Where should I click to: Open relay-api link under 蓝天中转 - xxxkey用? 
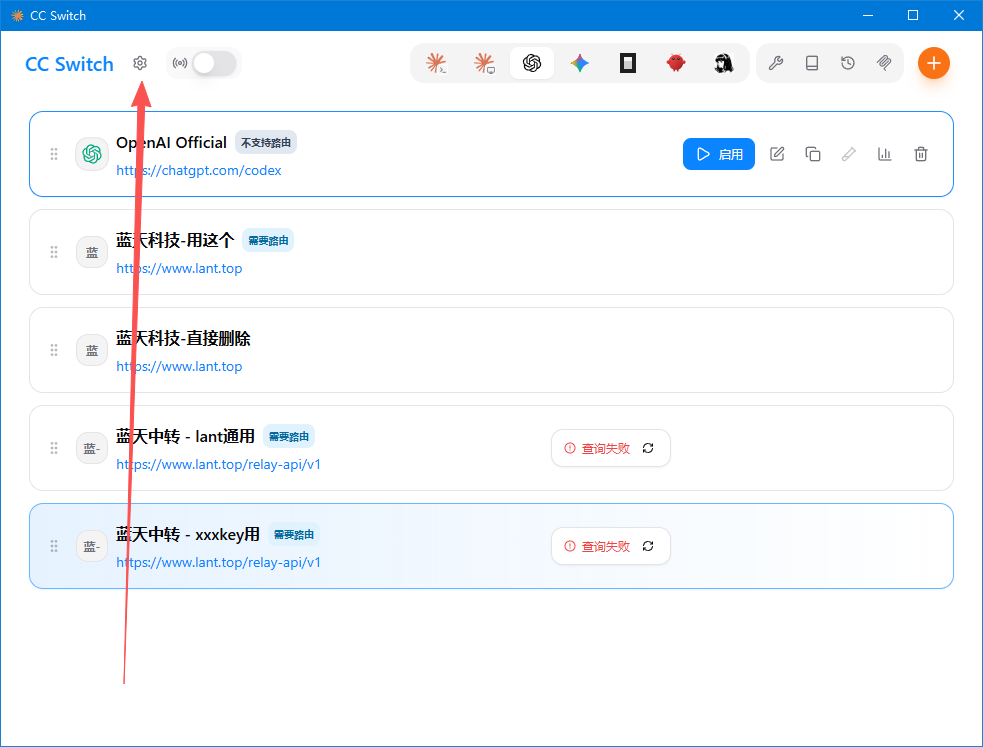pos(218,563)
